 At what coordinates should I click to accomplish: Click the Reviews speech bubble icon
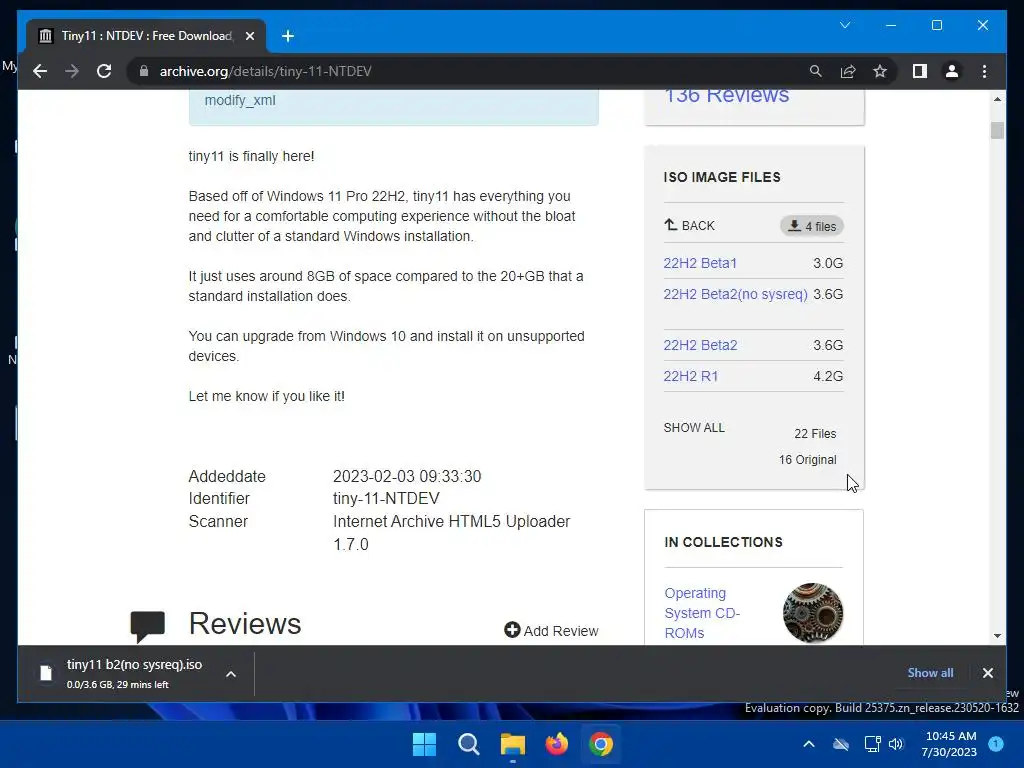[148, 626]
